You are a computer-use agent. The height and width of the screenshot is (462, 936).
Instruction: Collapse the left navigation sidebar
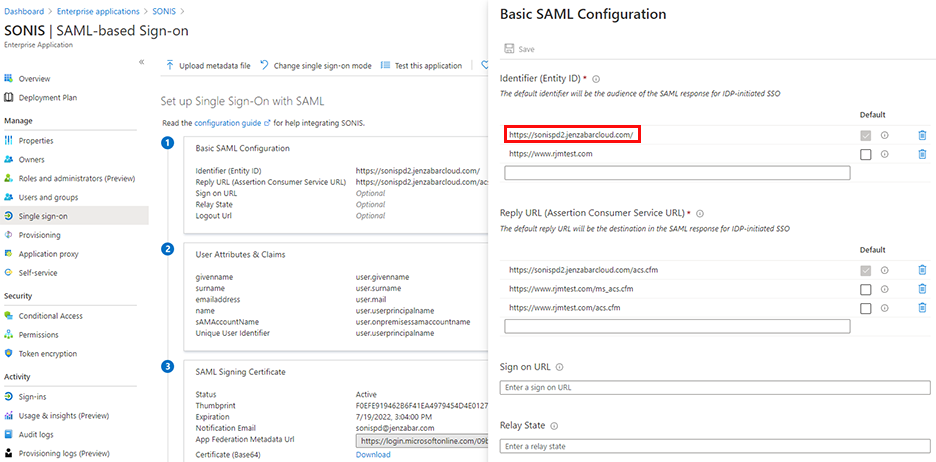click(x=141, y=62)
